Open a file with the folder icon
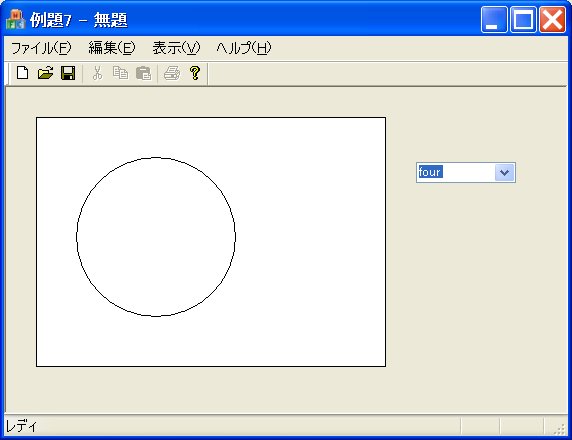Image resolution: width=572 pixels, height=440 pixels. (x=46, y=73)
